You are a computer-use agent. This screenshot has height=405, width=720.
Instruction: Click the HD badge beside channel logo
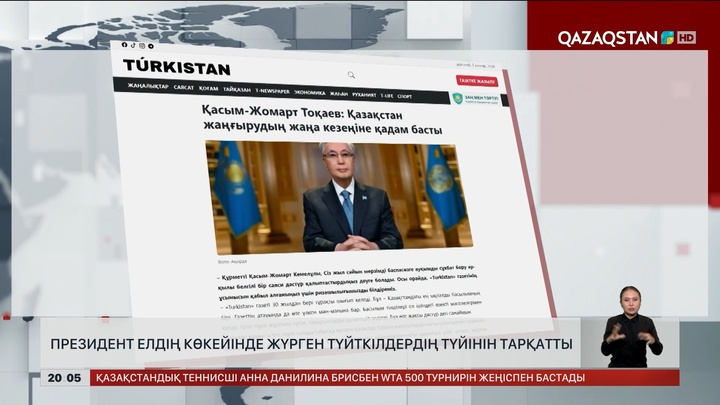pos(686,38)
